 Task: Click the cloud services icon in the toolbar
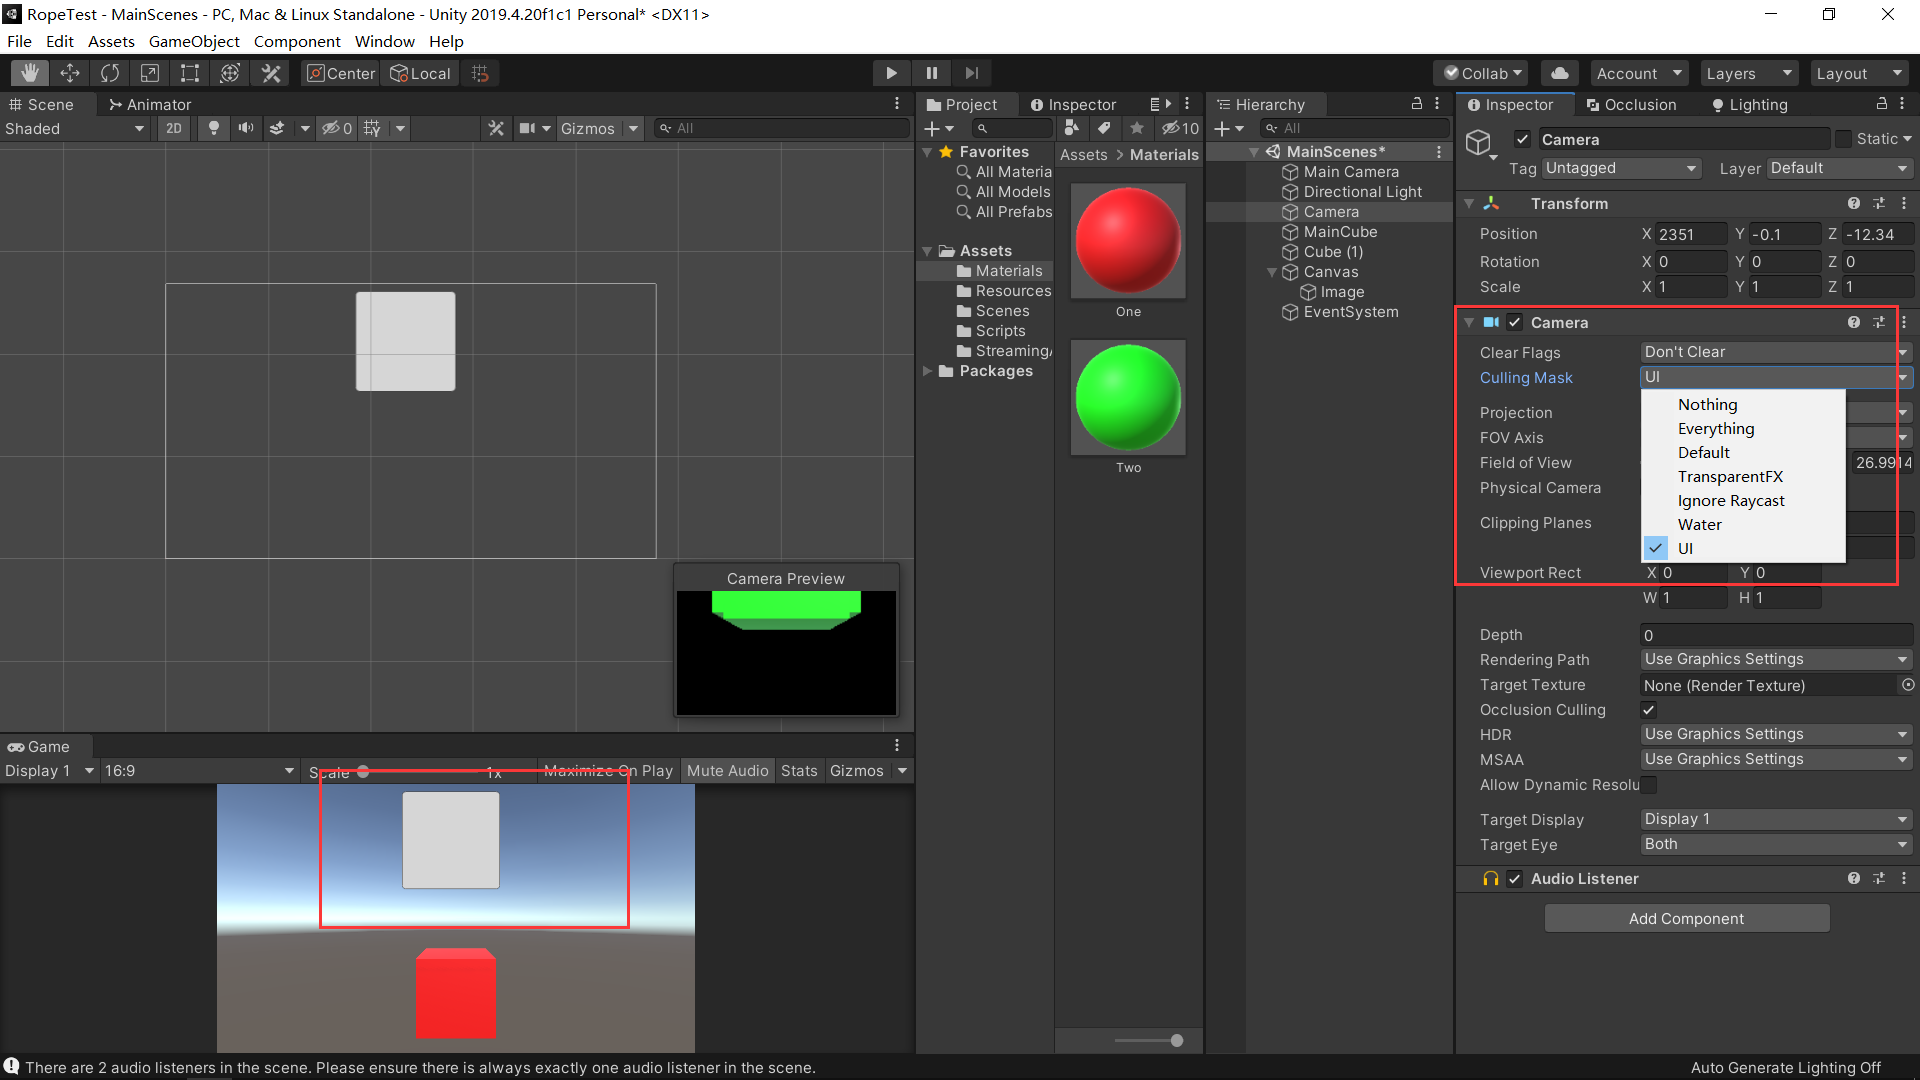pyautogui.click(x=1559, y=72)
